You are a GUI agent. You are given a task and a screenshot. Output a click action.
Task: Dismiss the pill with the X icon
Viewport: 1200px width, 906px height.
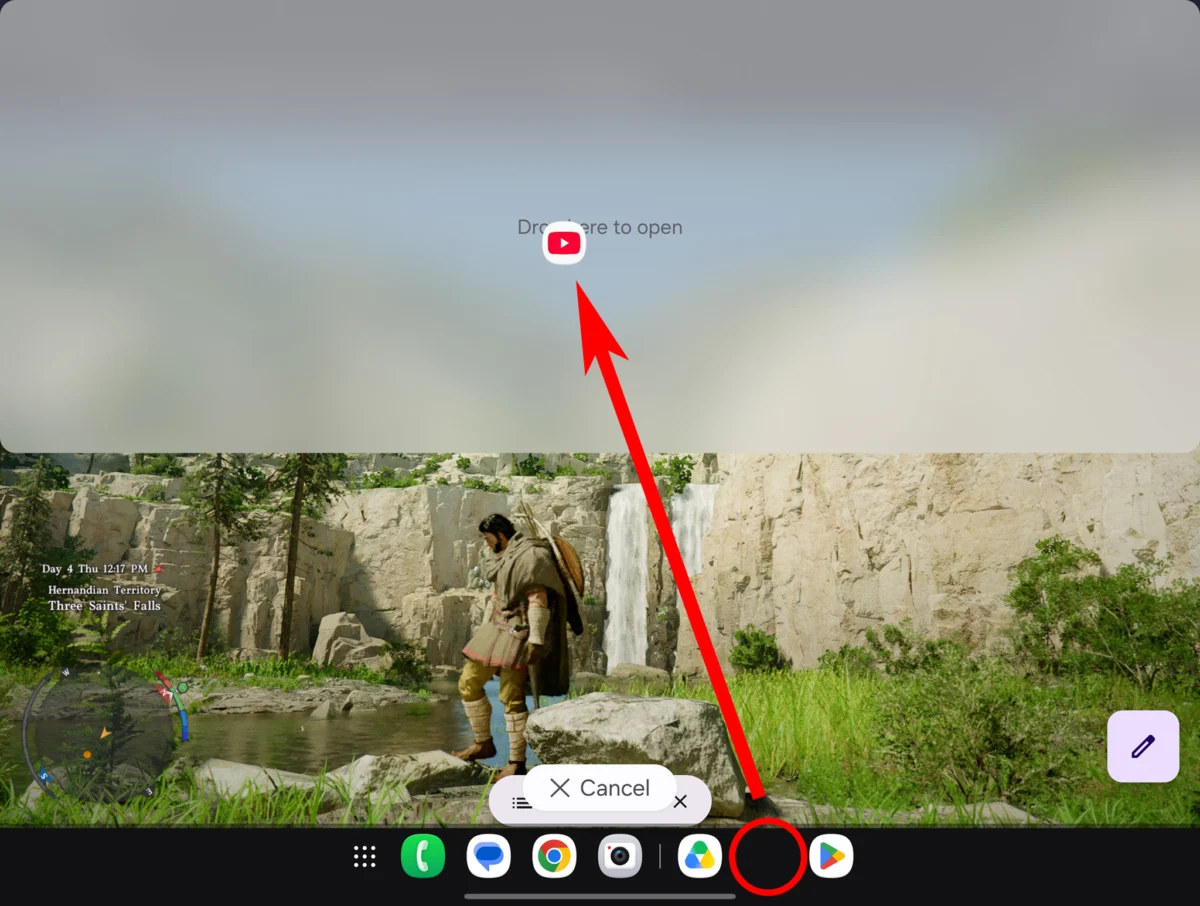(681, 802)
